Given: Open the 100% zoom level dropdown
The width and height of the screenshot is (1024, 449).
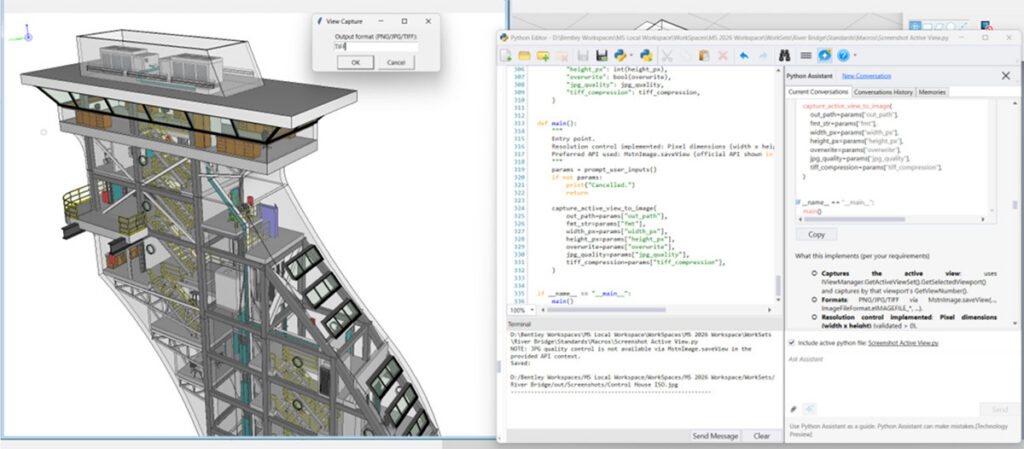Looking at the screenshot, I should 523,311.
